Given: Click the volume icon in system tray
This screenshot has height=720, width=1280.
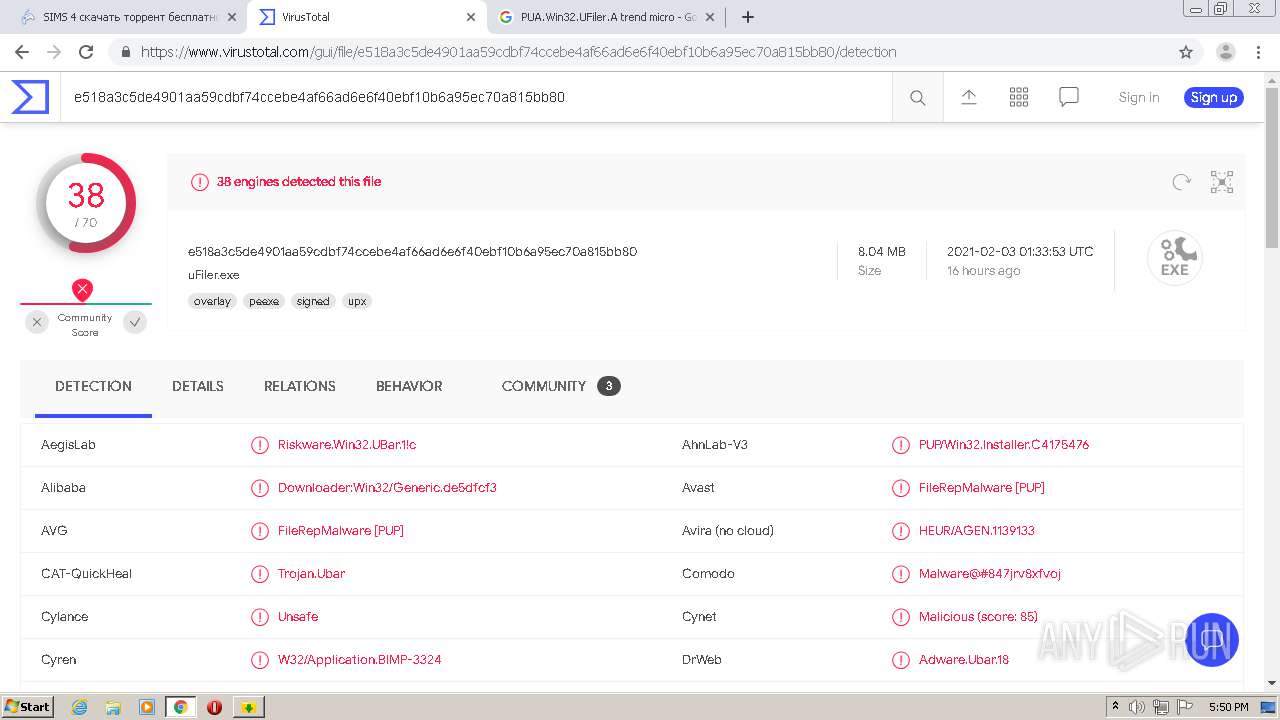Looking at the screenshot, I should pos(1136,707).
